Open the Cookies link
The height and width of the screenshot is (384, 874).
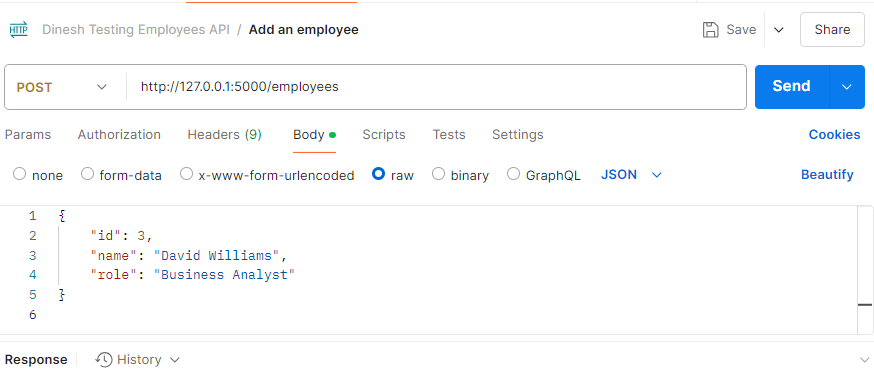834,135
